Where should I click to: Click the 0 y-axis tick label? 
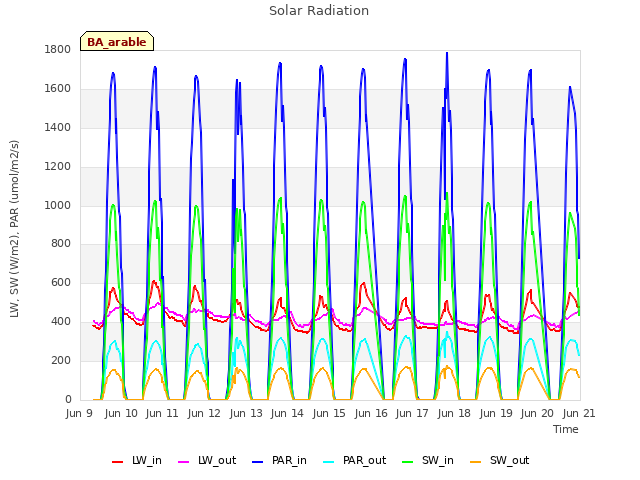pos(68,400)
